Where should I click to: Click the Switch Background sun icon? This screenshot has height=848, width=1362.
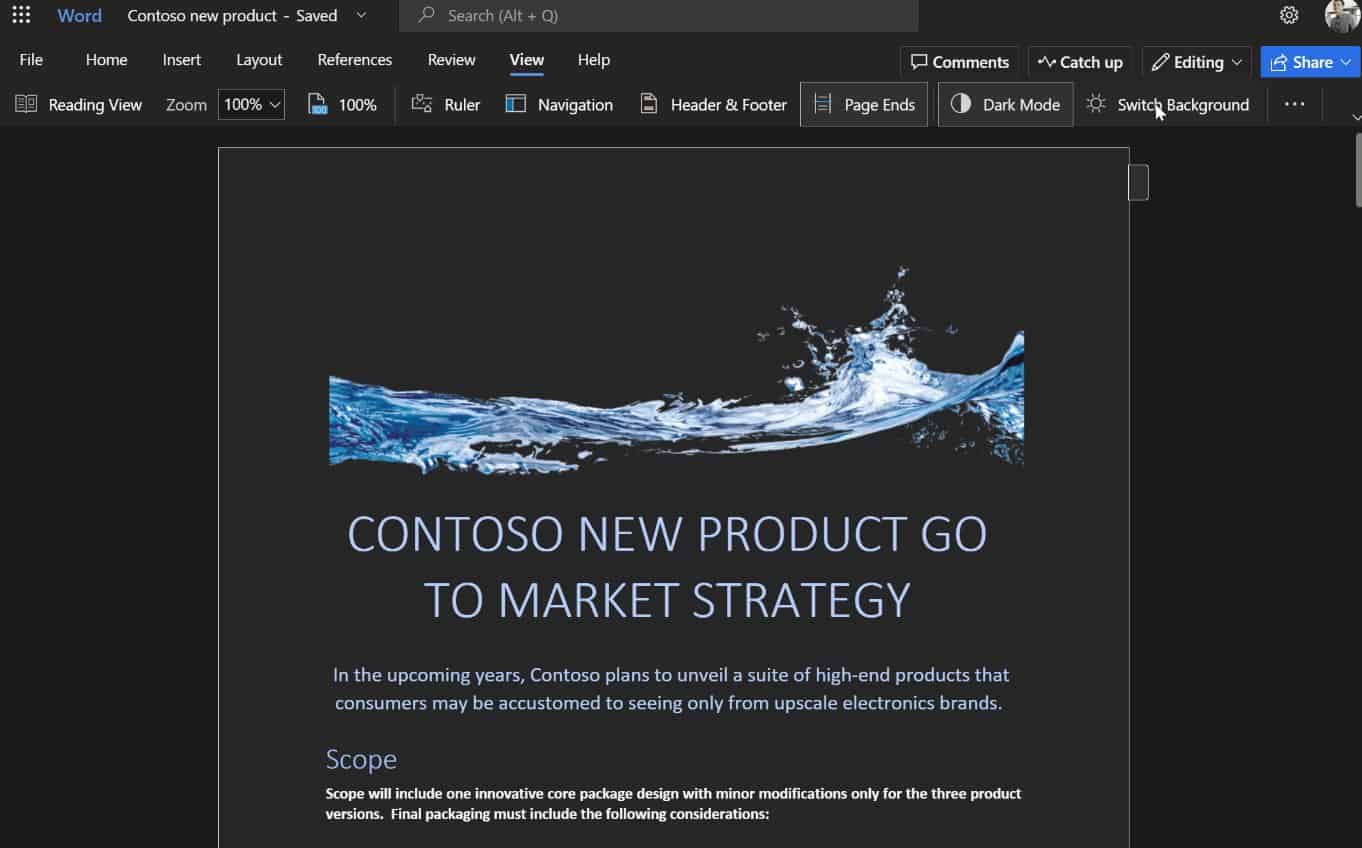[1096, 104]
